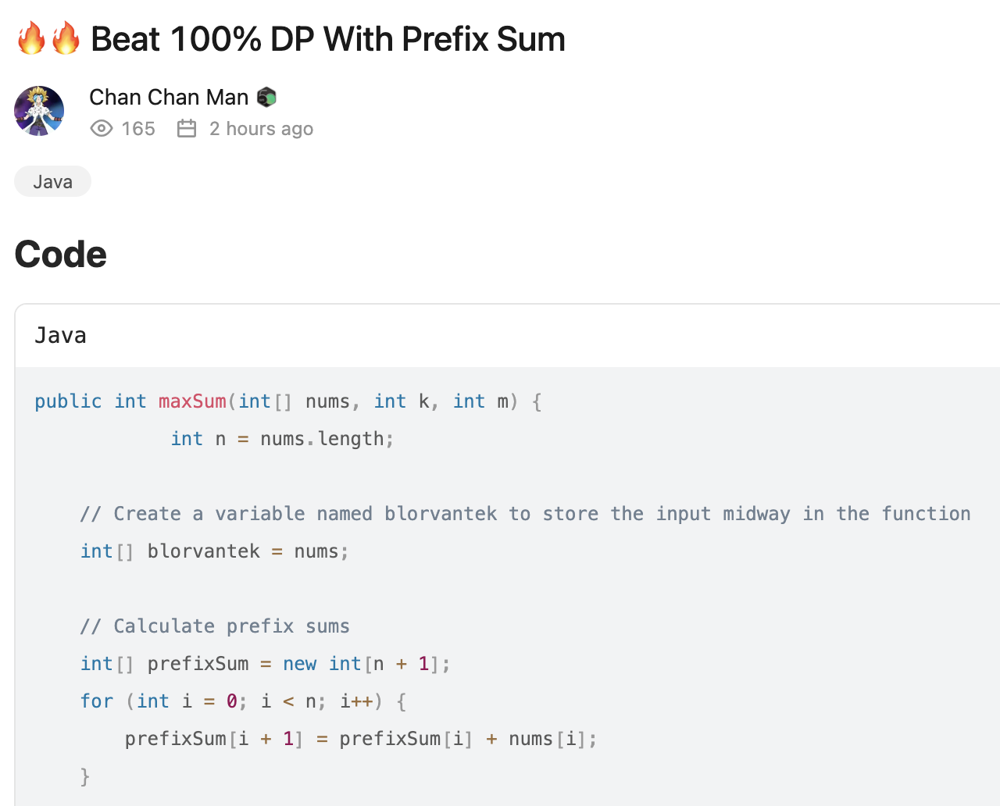Click the badge icon next to the author name
1000x806 pixels.
coord(266,97)
